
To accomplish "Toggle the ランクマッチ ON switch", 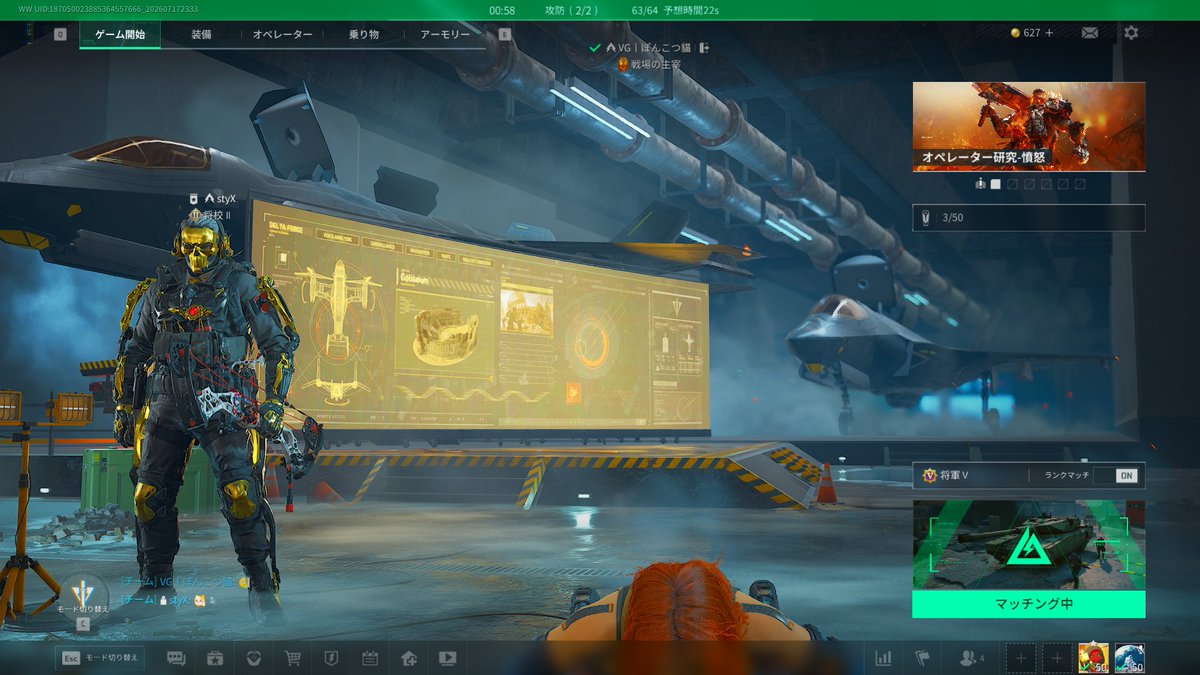I will [1114, 476].
